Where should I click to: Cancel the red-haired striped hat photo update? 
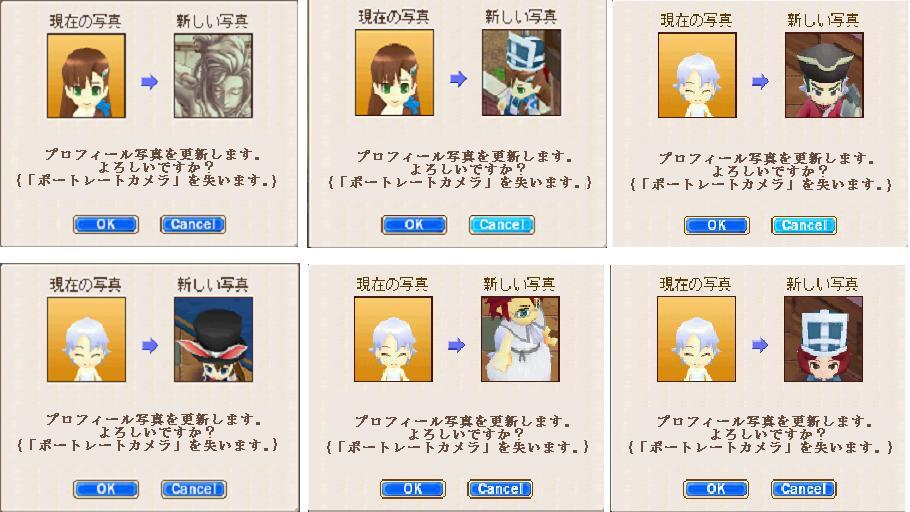pyautogui.click(x=803, y=489)
